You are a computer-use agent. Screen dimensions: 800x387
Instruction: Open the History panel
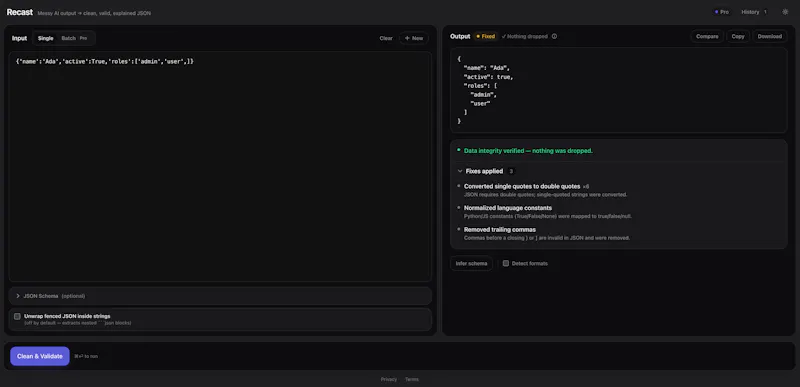[x=754, y=12]
